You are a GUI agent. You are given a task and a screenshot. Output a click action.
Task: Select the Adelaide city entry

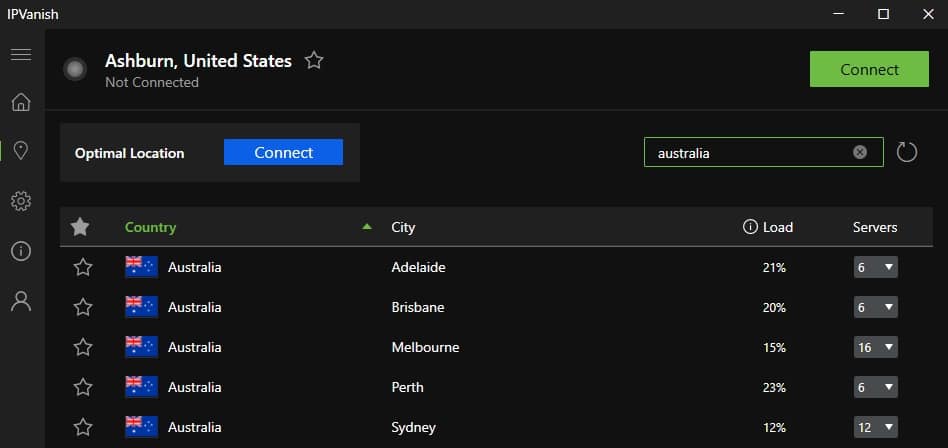pos(418,267)
